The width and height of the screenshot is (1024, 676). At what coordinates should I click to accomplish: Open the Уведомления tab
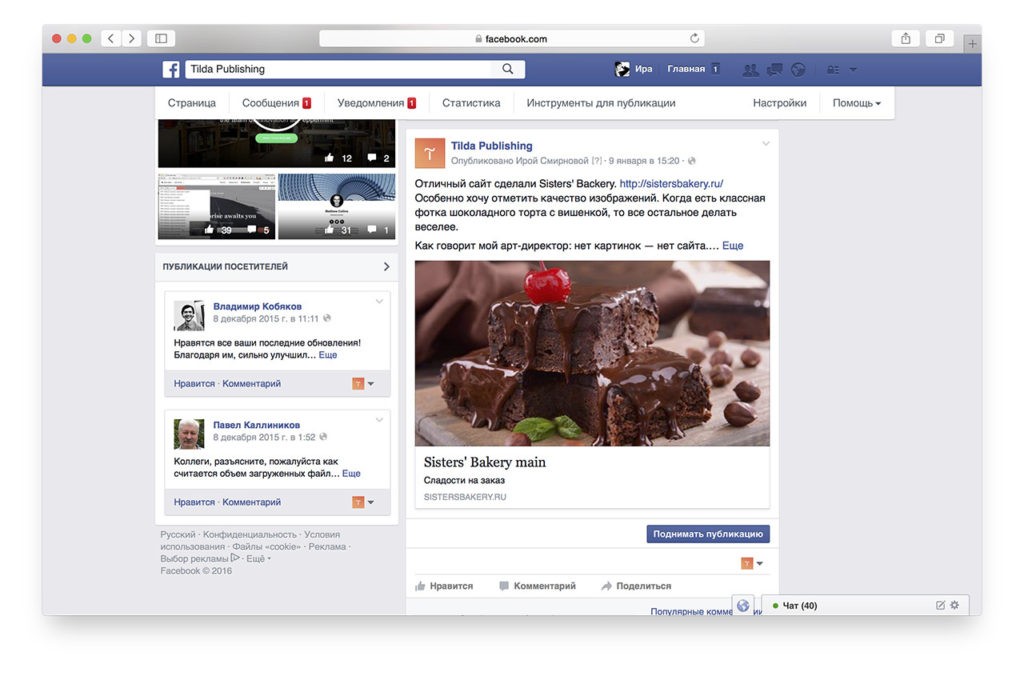[377, 103]
